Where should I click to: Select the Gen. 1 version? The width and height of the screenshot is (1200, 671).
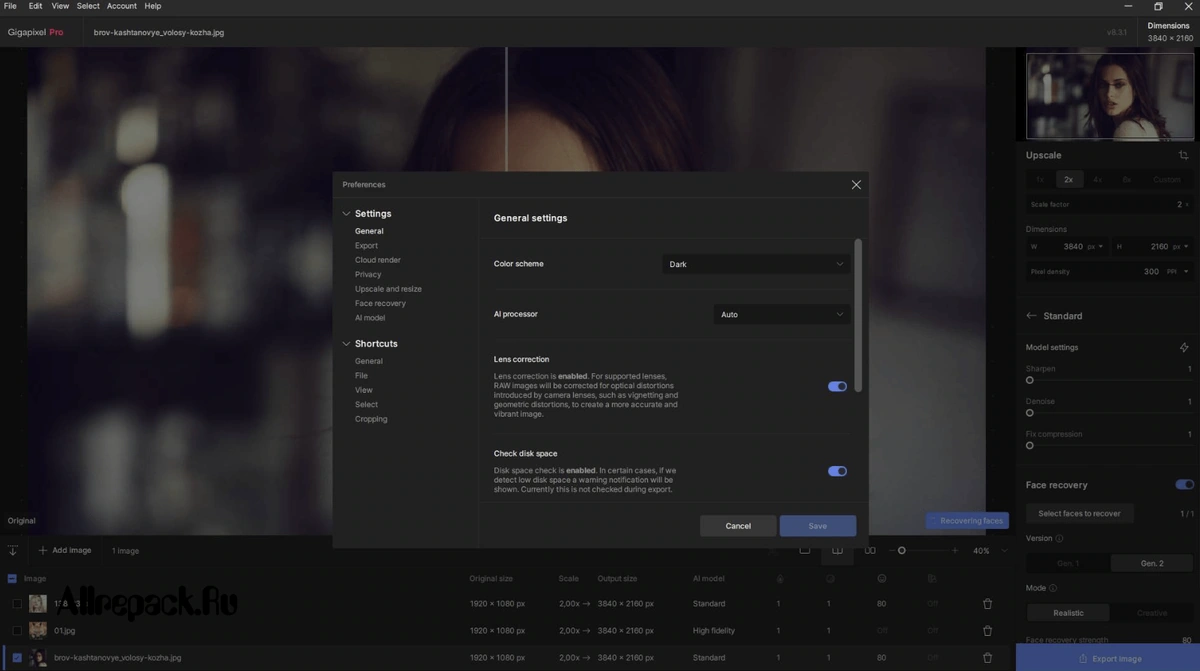coord(1068,564)
